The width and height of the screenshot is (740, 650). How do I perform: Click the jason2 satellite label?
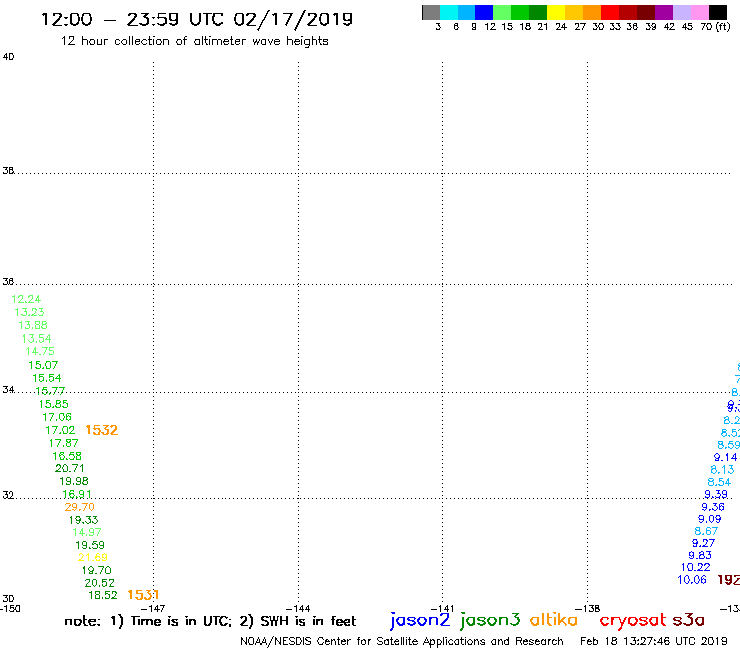click(420, 620)
